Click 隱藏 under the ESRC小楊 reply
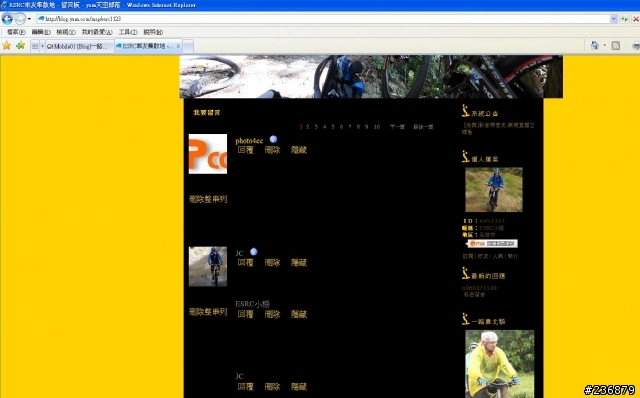This screenshot has width=640, height=398. (x=299, y=314)
